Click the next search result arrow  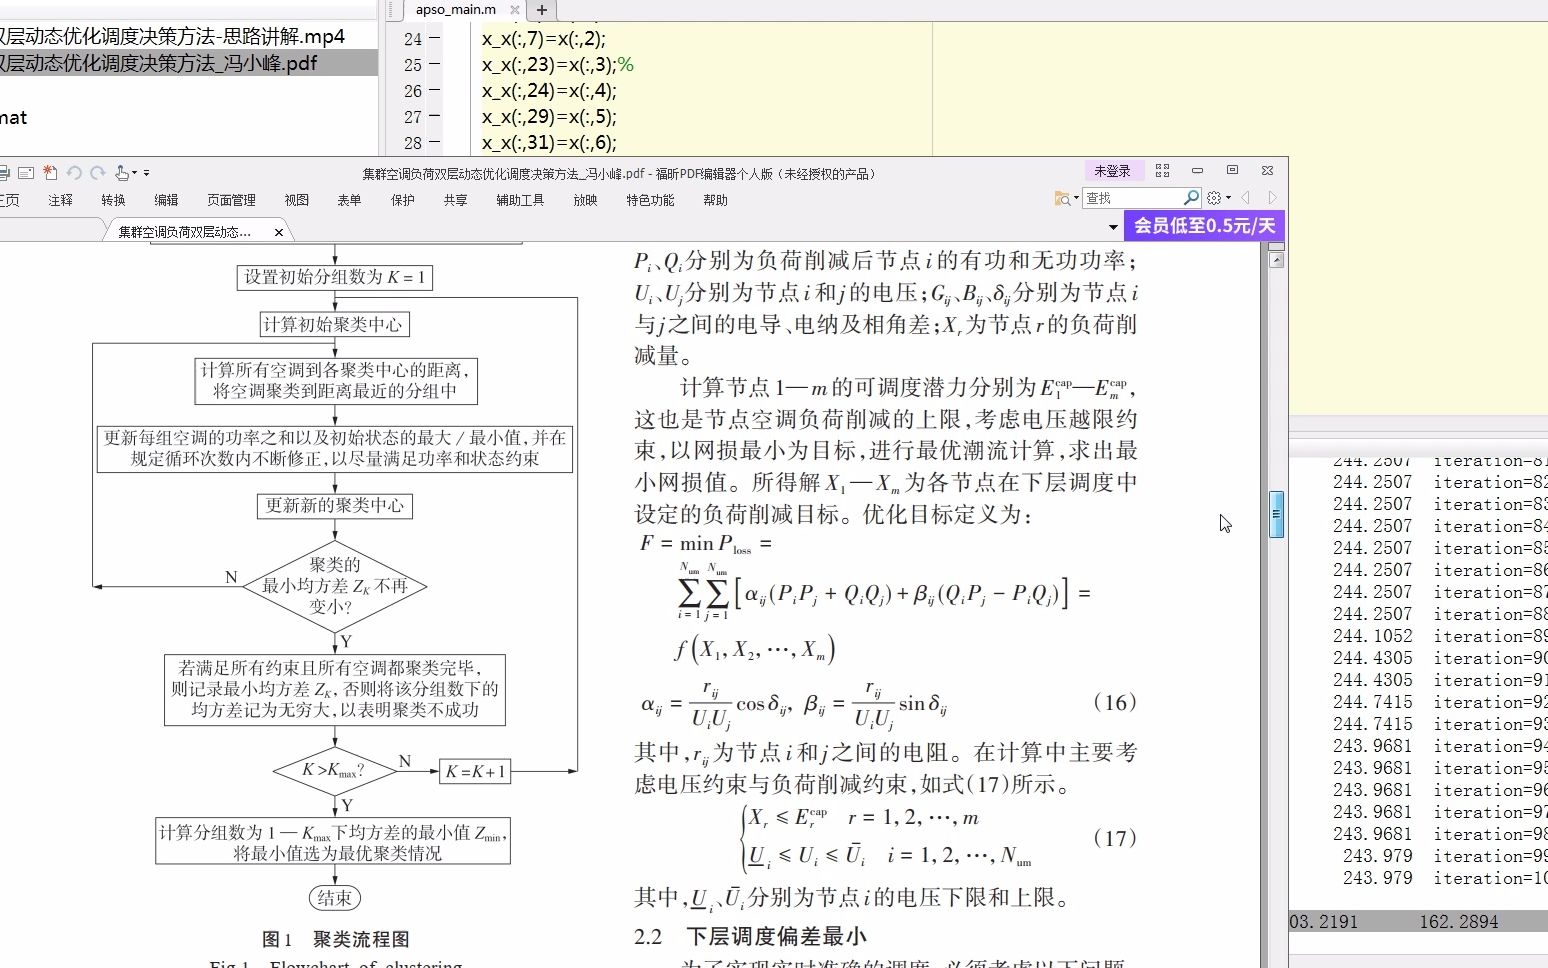[x=1272, y=198]
